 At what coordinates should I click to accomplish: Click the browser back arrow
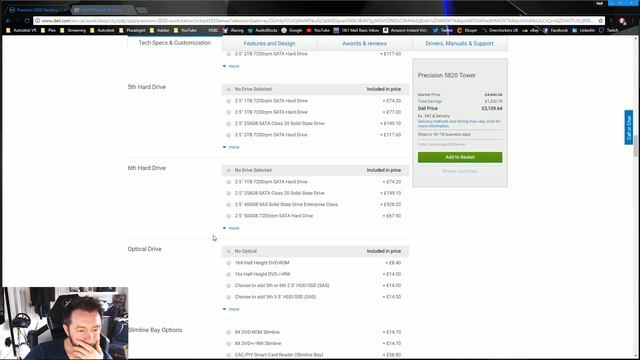(x=9, y=20)
